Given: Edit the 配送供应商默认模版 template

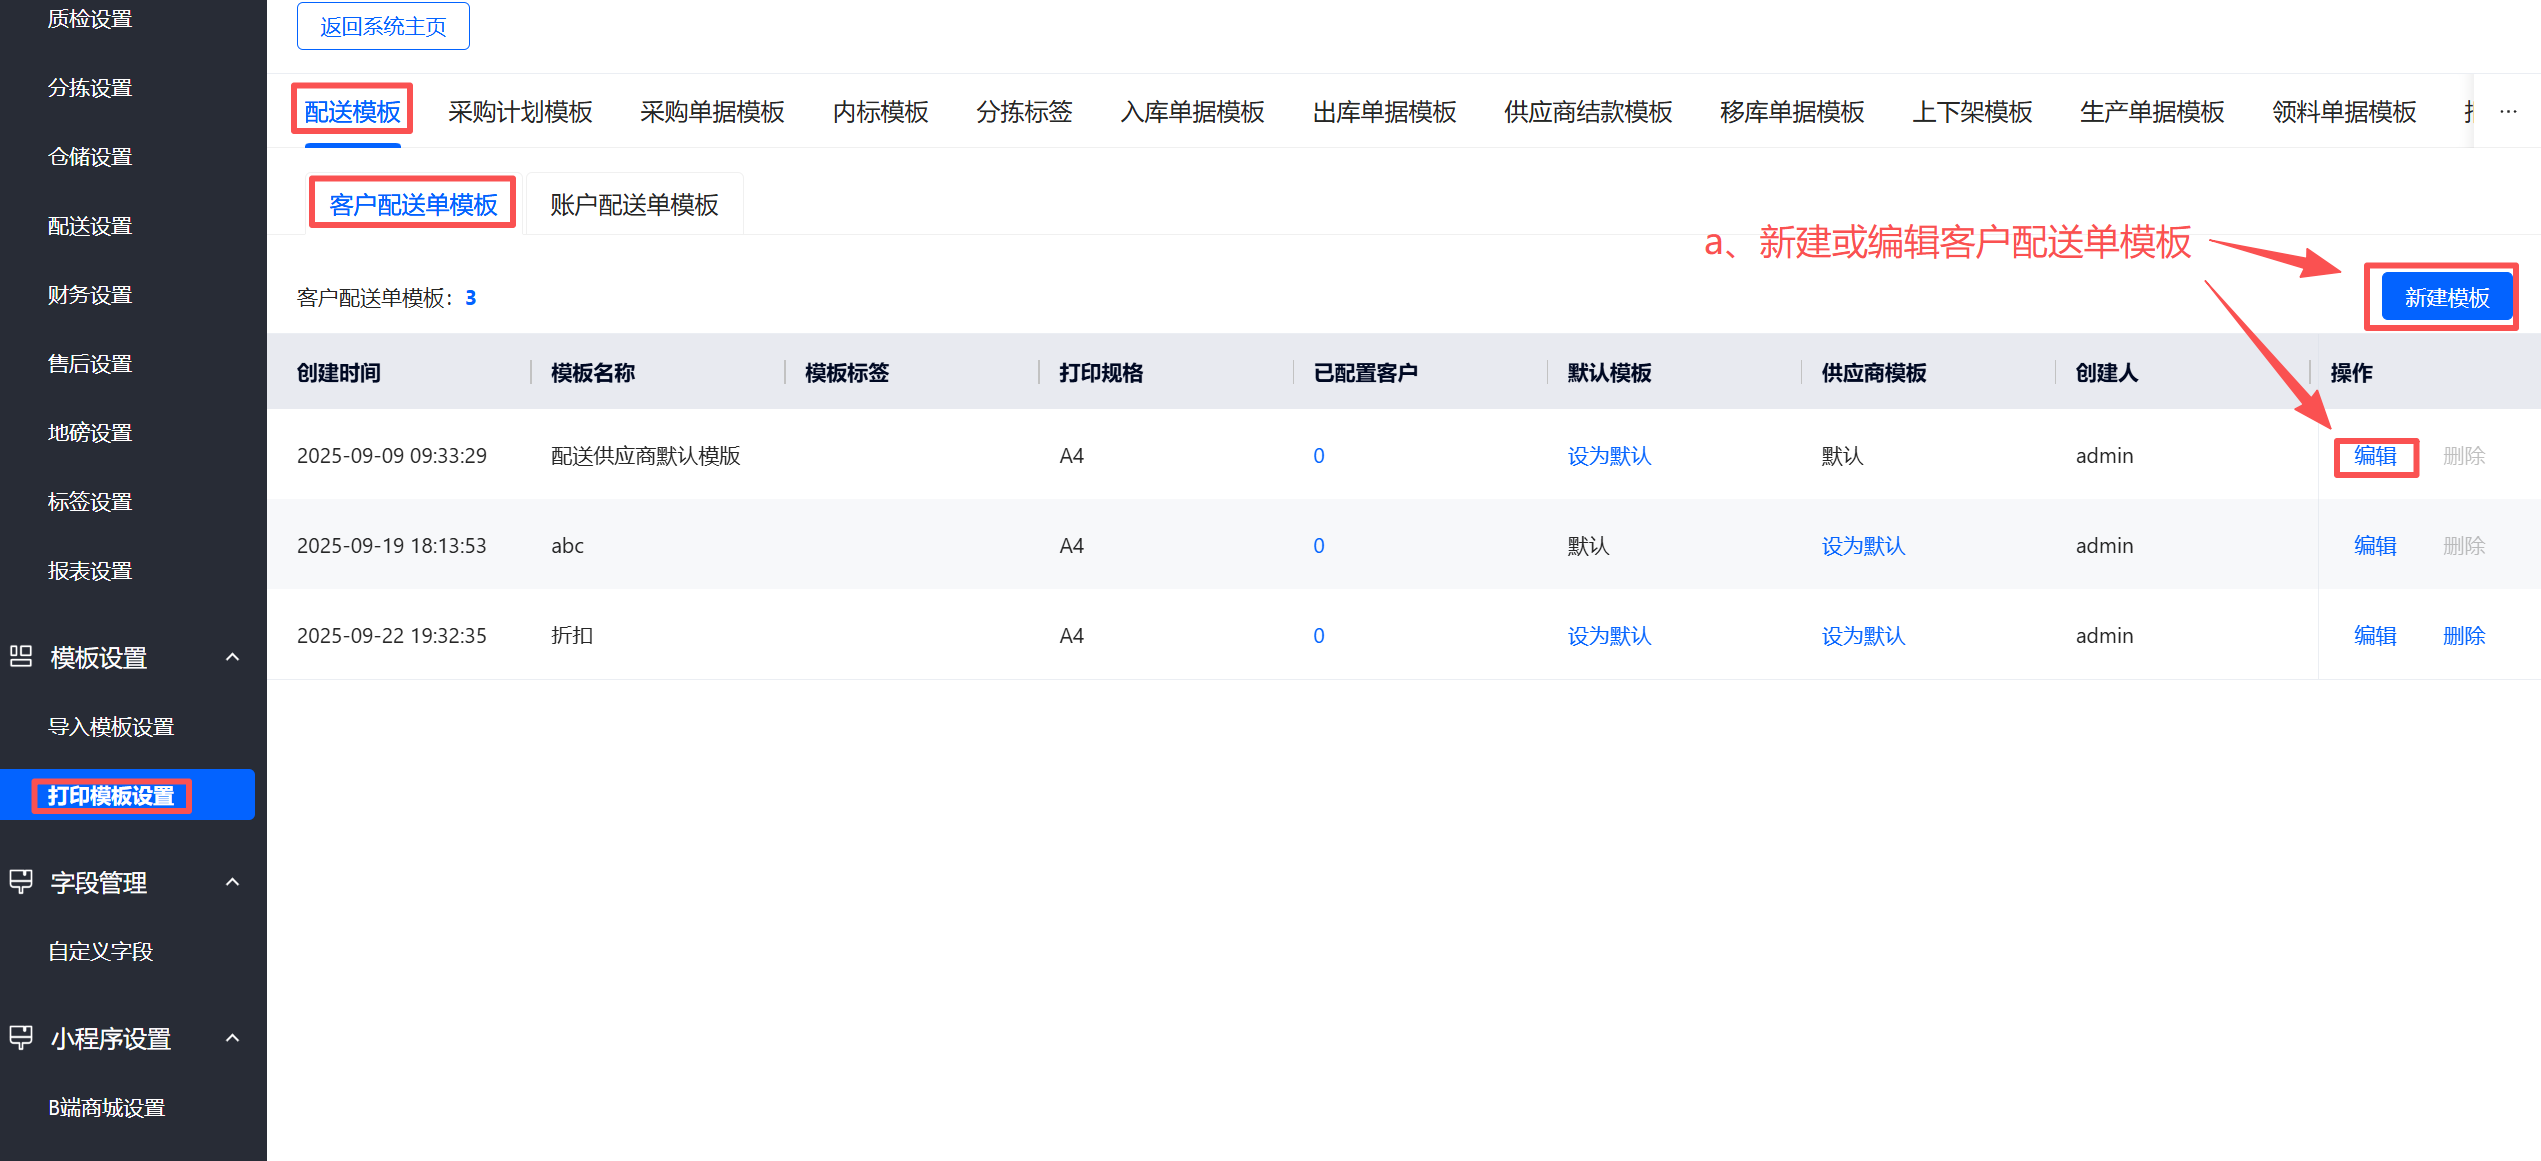Looking at the screenshot, I should (2375, 456).
